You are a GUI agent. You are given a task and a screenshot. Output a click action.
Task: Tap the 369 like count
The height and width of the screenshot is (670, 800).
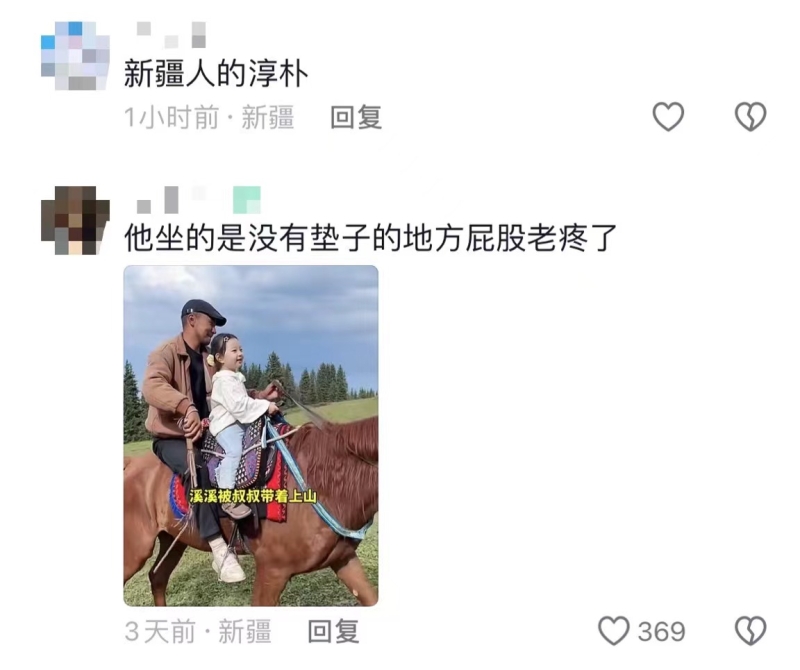coord(661,632)
